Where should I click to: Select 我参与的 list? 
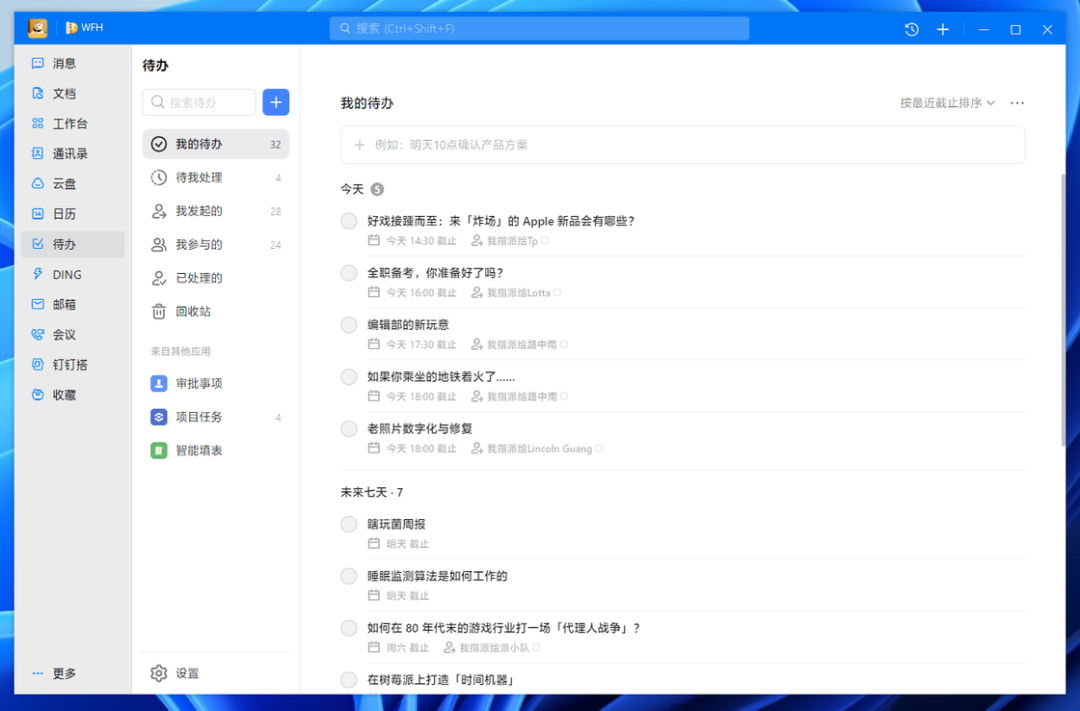[x=216, y=245]
